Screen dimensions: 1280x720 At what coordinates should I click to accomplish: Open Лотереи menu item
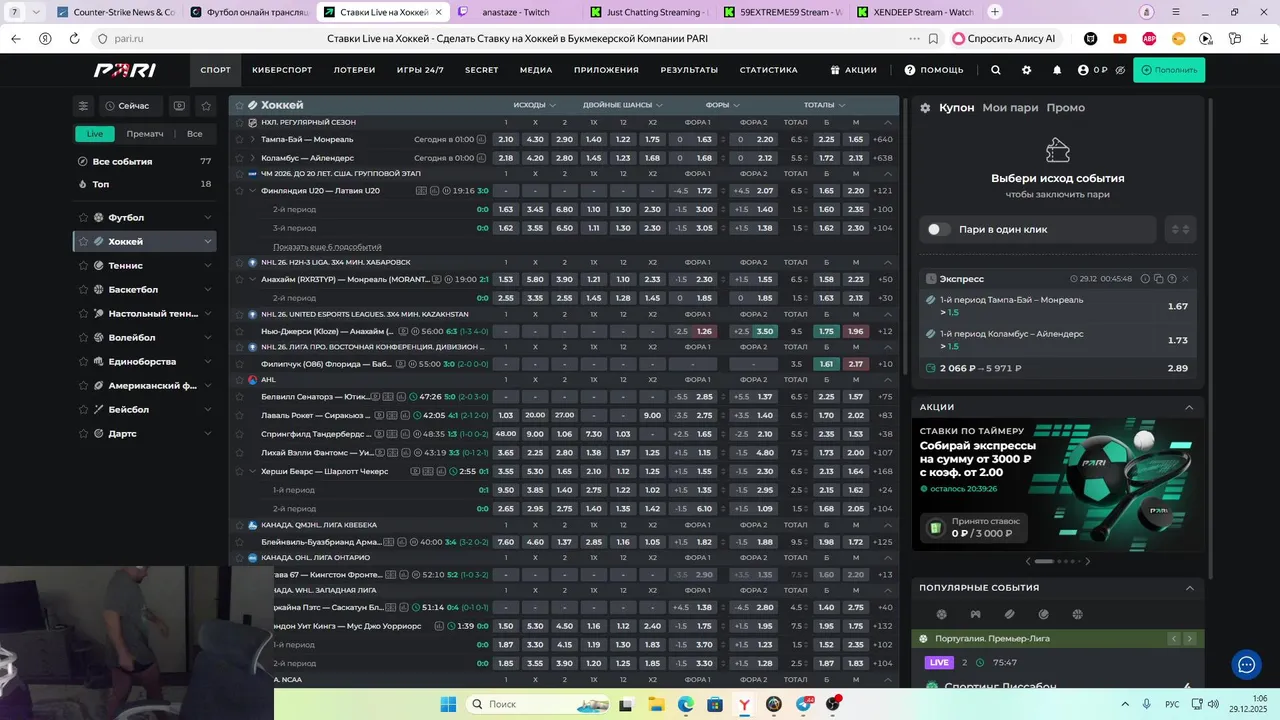(x=354, y=70)
